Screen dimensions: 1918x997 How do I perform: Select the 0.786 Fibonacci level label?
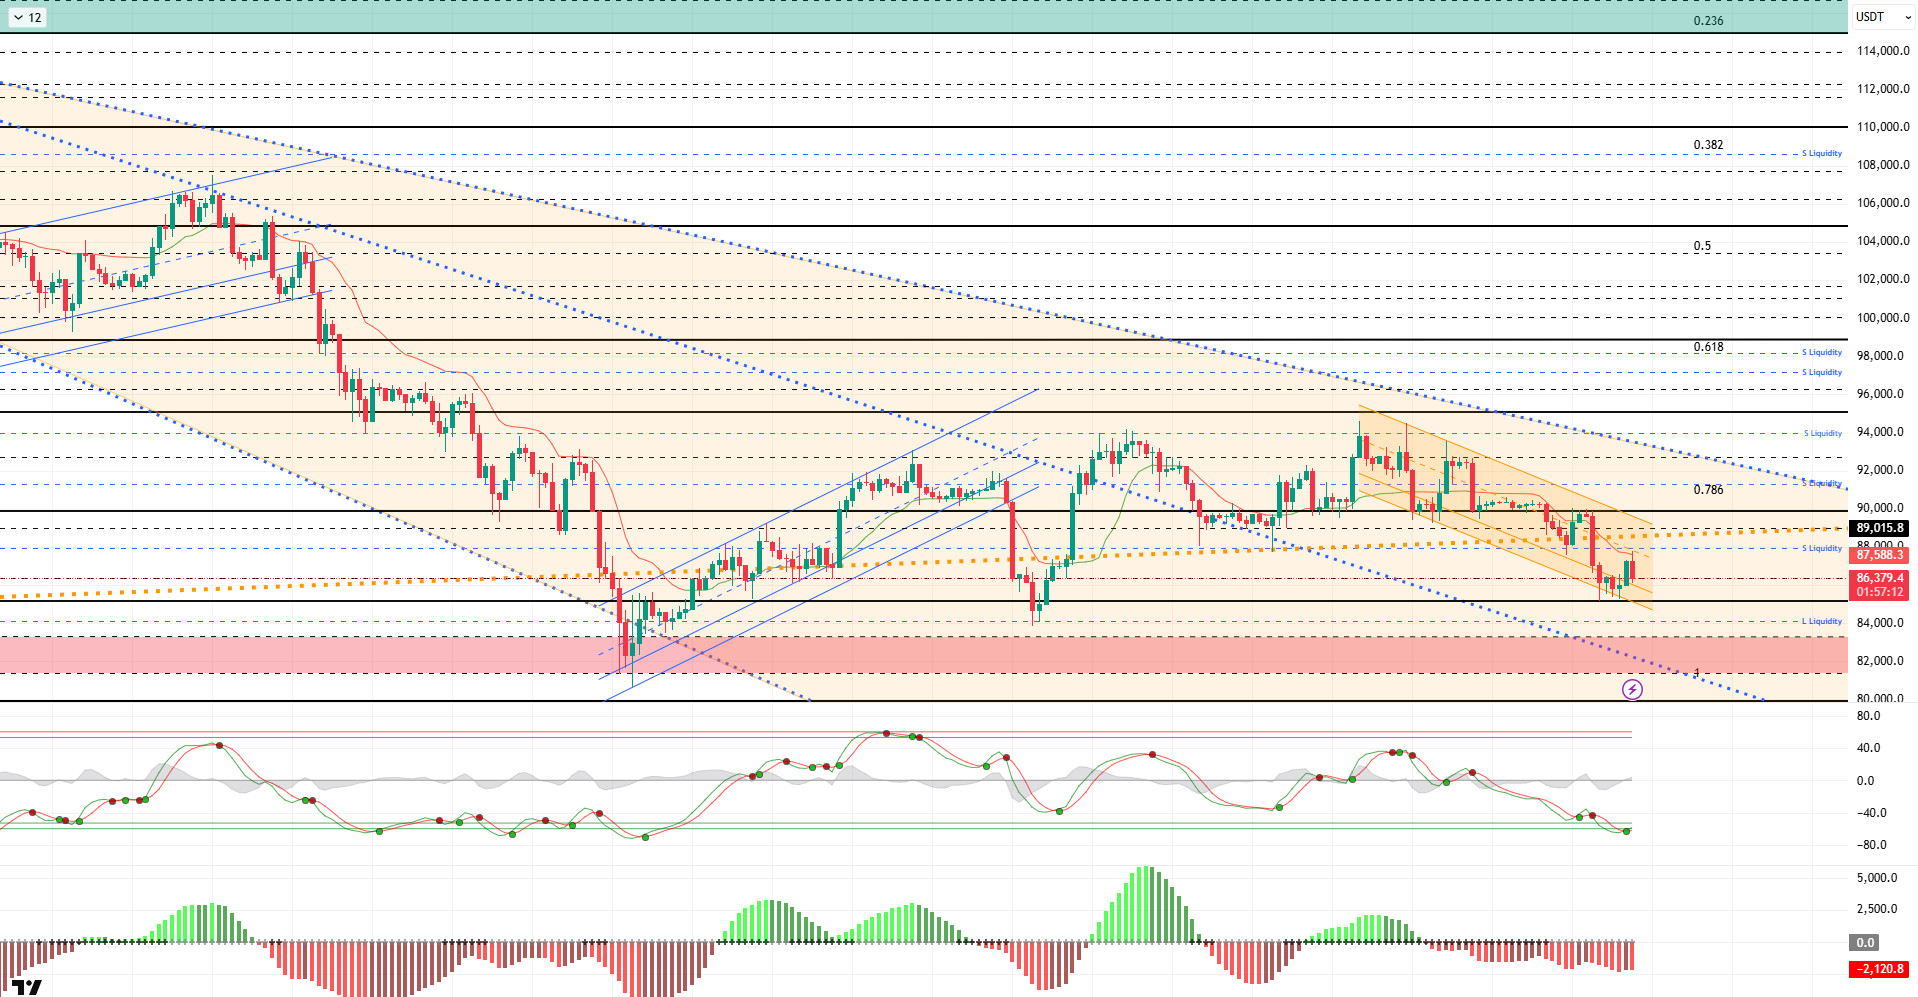(1708, 489)
